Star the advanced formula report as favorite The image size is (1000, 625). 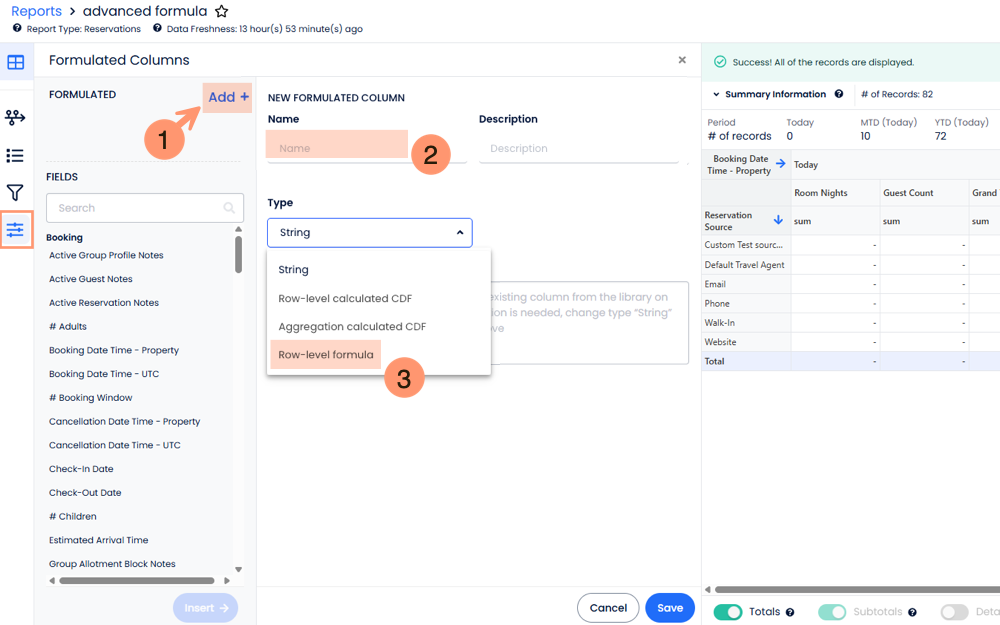222,12
